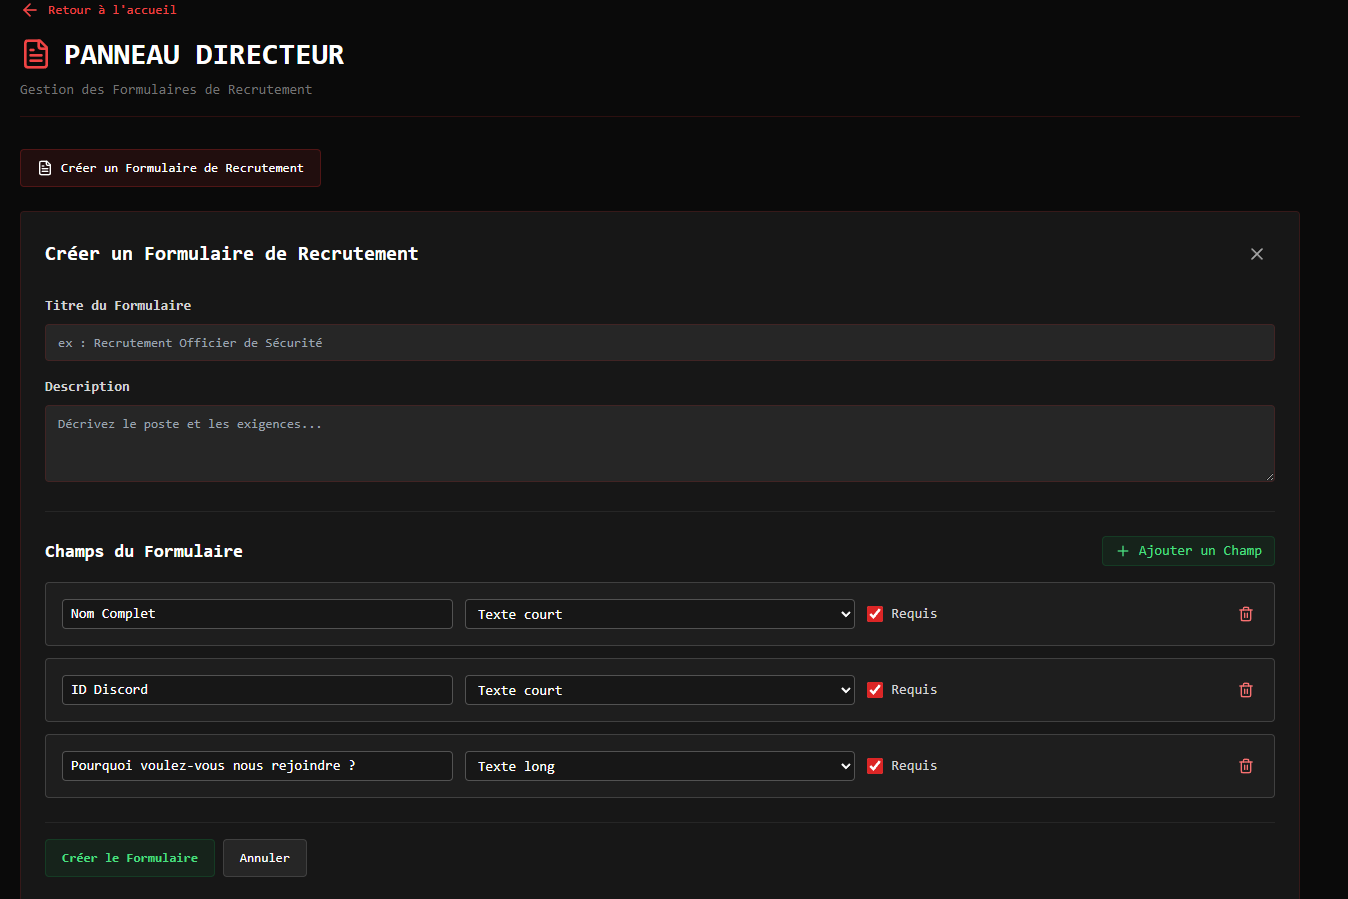
Task: Click the Annuler button
Action: pyautogui.click(x=264, y=858)
